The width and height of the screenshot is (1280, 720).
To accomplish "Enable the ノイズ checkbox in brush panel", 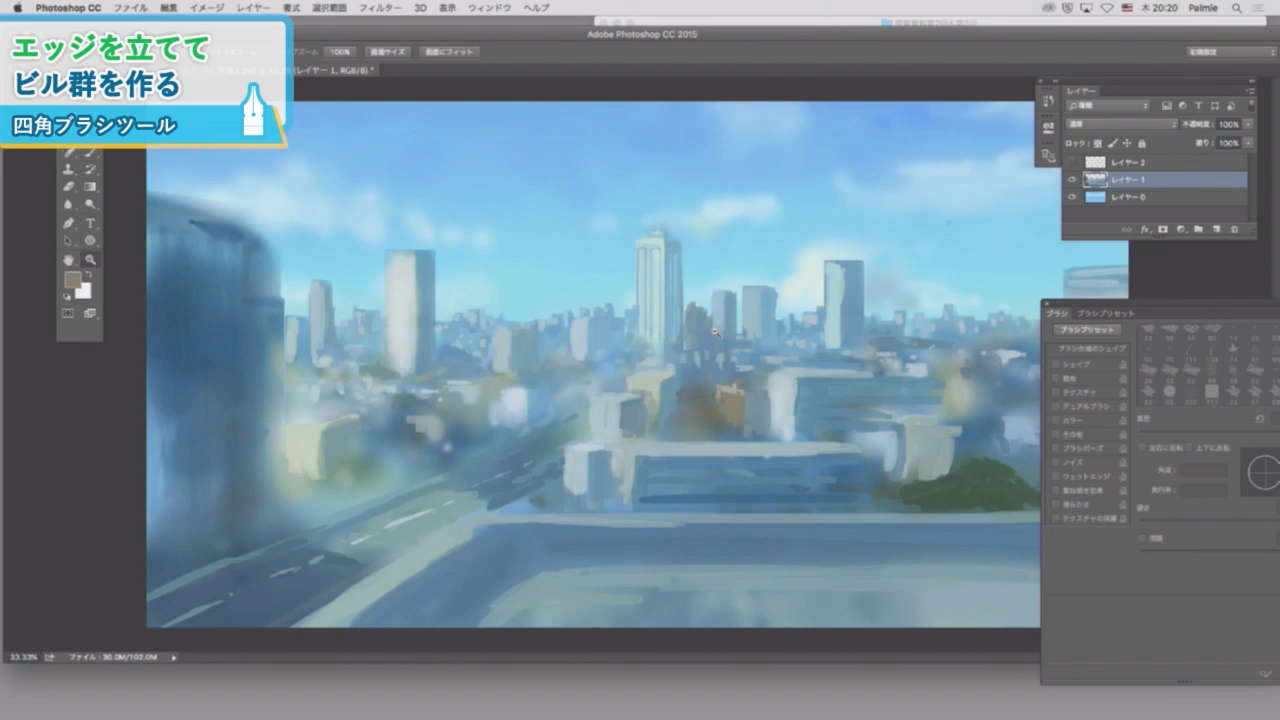I will tap(1054, 462).
